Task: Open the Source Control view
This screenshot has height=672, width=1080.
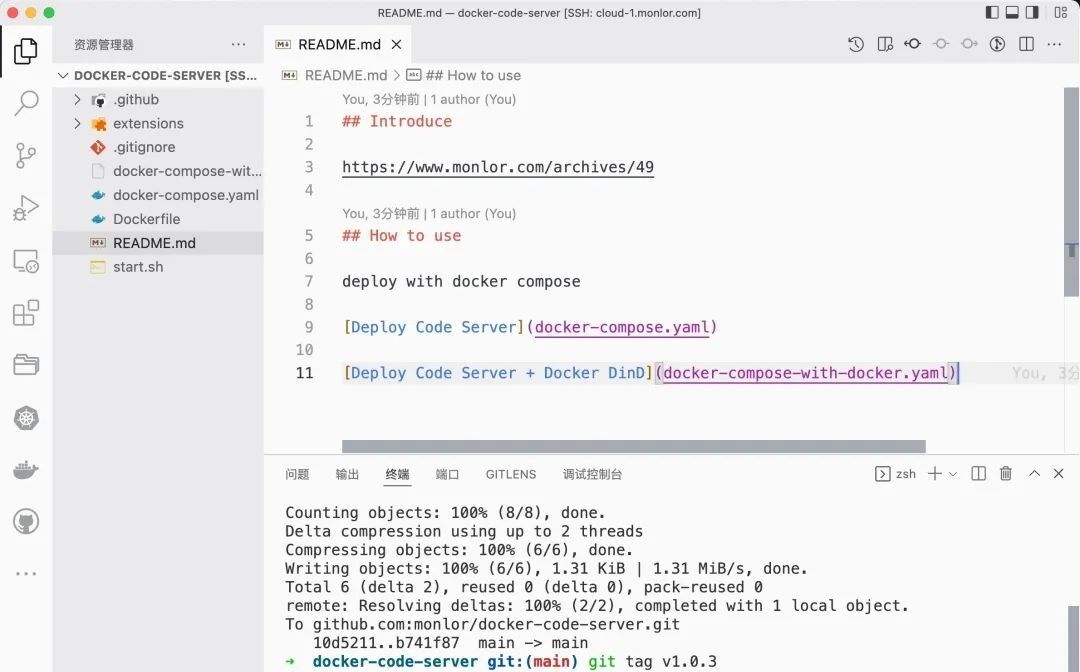Action: [26, 155]
